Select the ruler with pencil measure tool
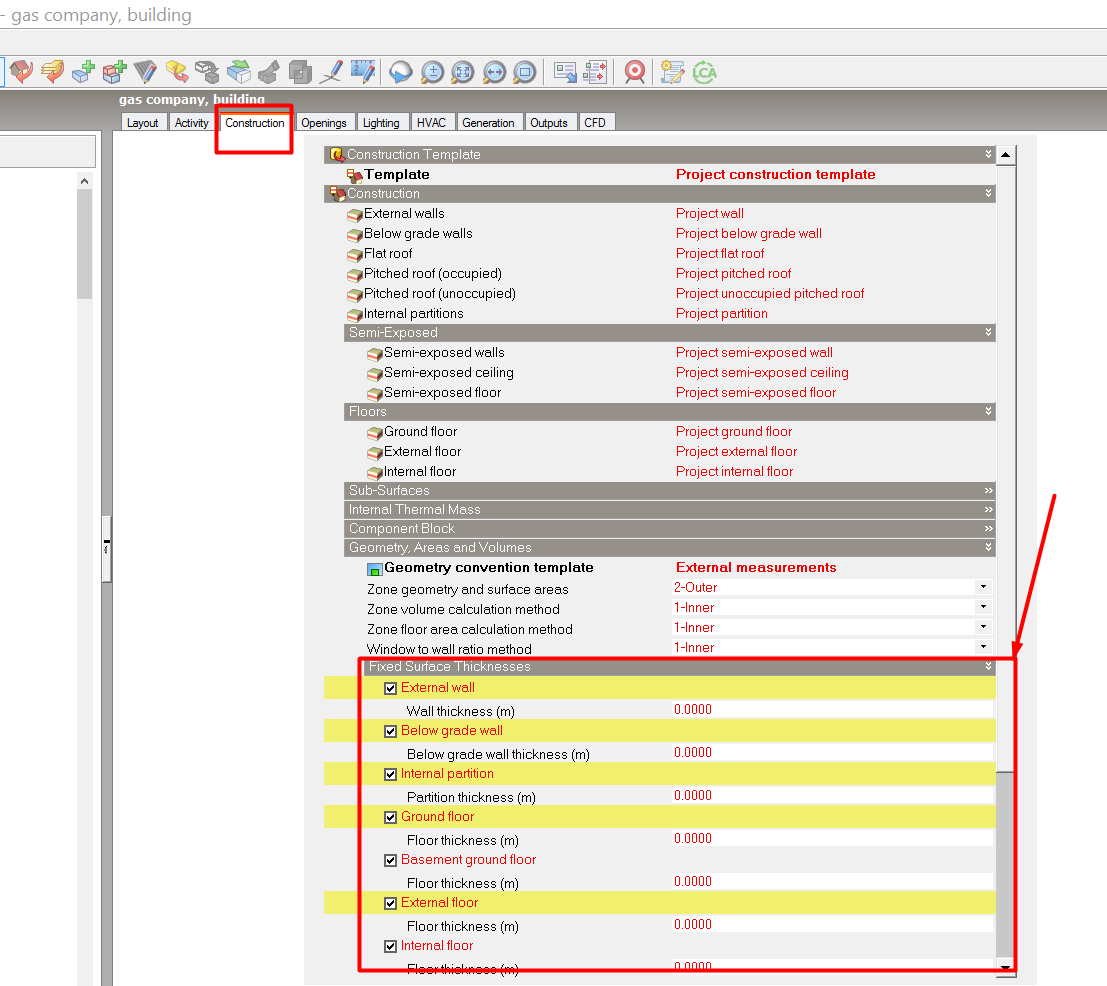Screen dimensions: 1107x986 coord(363,71)
